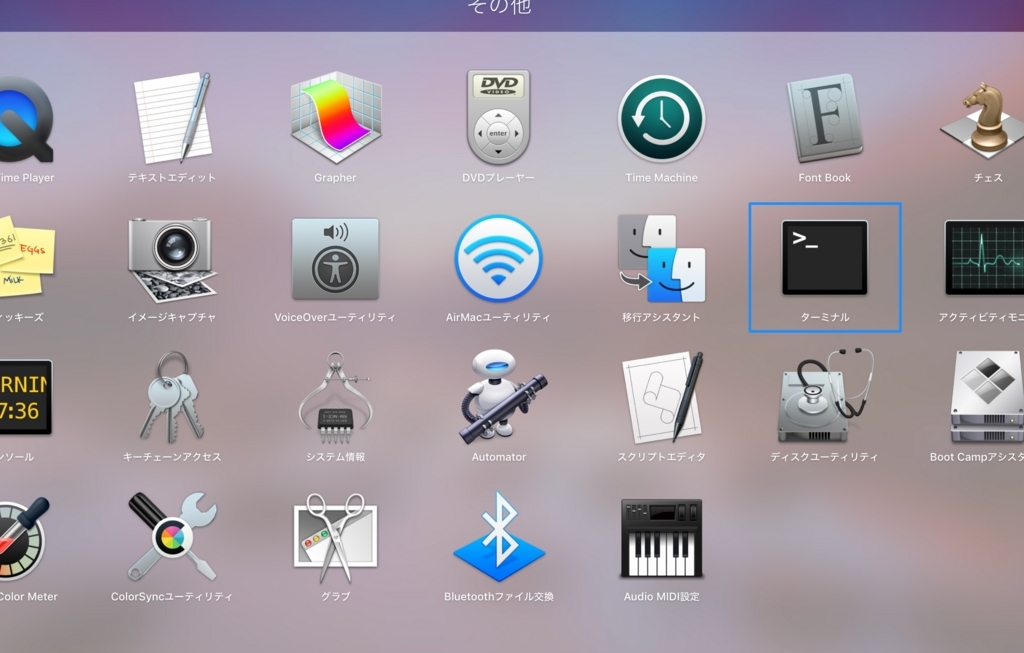This screenshot has width=1024, height=653.
Task: Launch Audio MIDI設定
Action: coord(662,538)
